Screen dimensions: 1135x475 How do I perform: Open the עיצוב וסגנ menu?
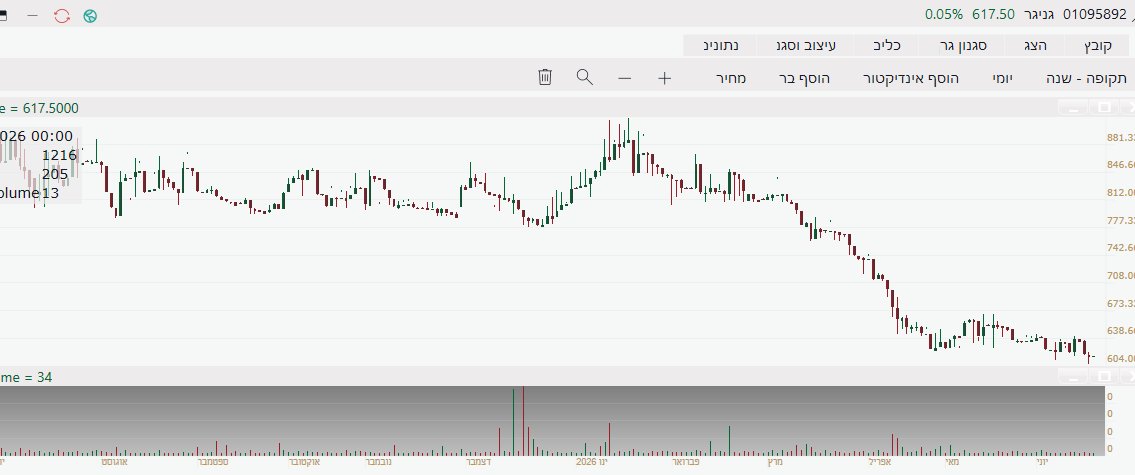(x=804, y=45)
